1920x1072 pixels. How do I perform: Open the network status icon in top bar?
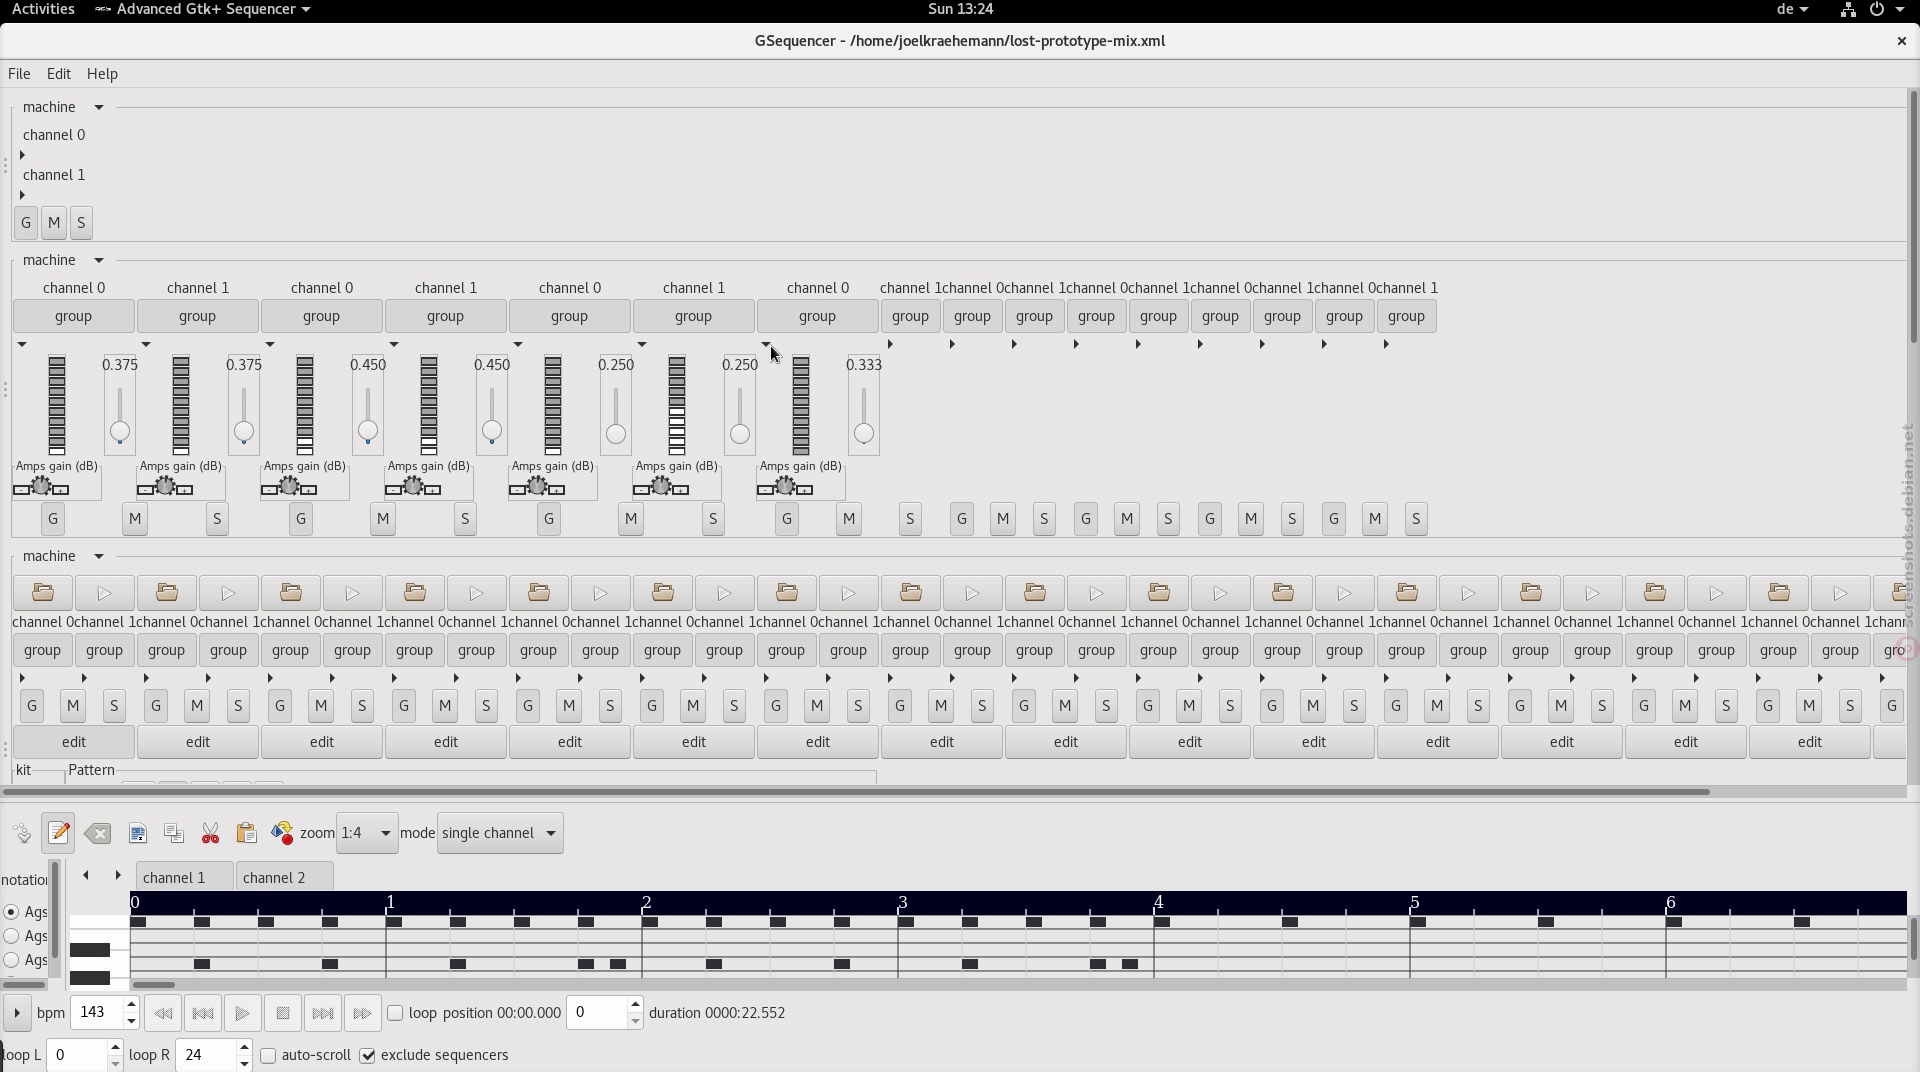(1848, 9)
